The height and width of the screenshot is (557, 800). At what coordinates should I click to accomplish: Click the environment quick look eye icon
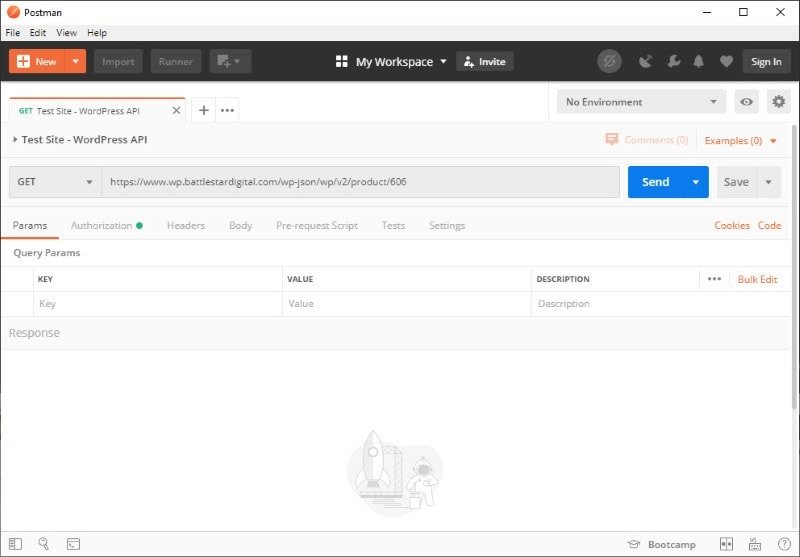pyautogui.click(x=746, y=102)
